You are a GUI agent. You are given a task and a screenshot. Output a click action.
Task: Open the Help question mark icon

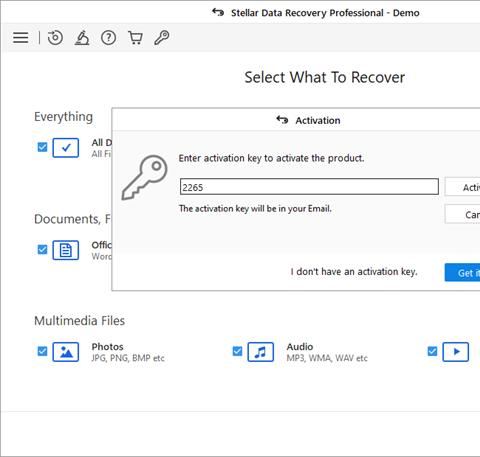[108, 38]
